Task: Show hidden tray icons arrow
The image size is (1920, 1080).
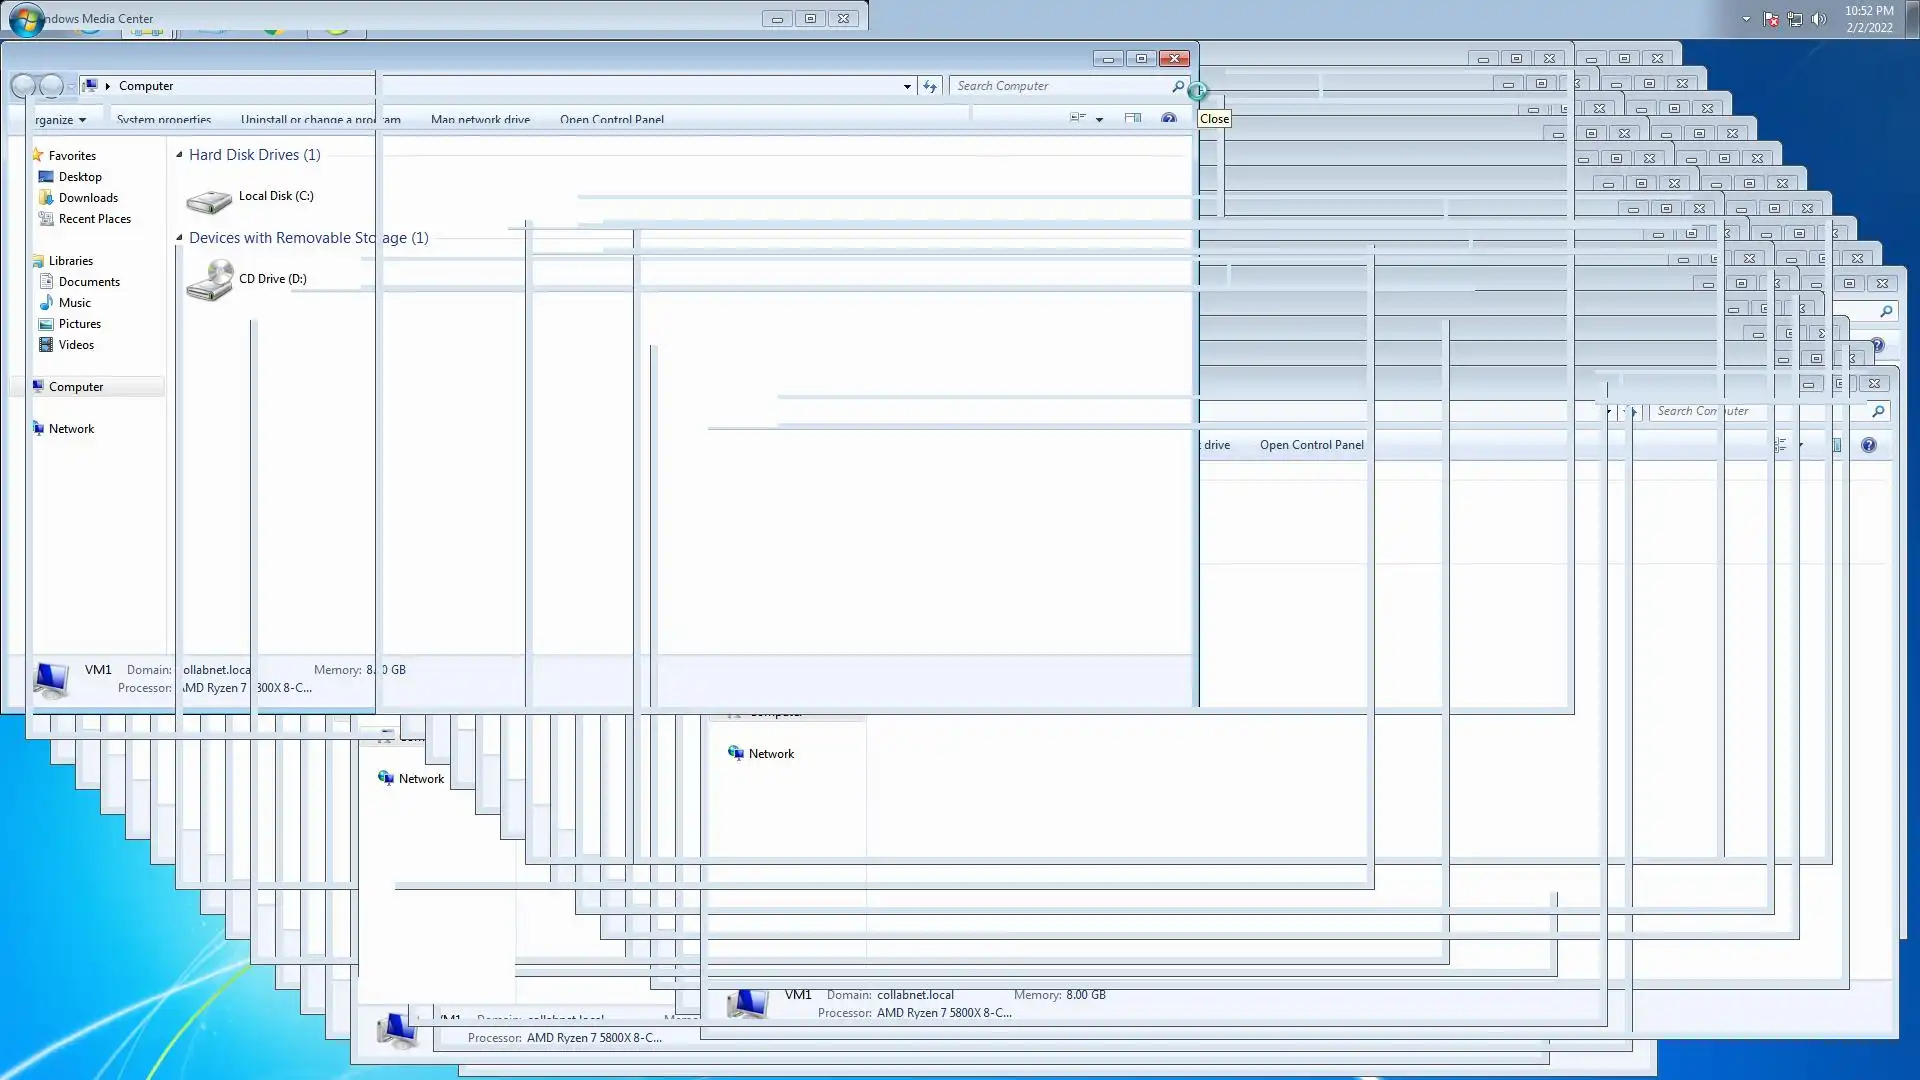Action: point(1746,19)
